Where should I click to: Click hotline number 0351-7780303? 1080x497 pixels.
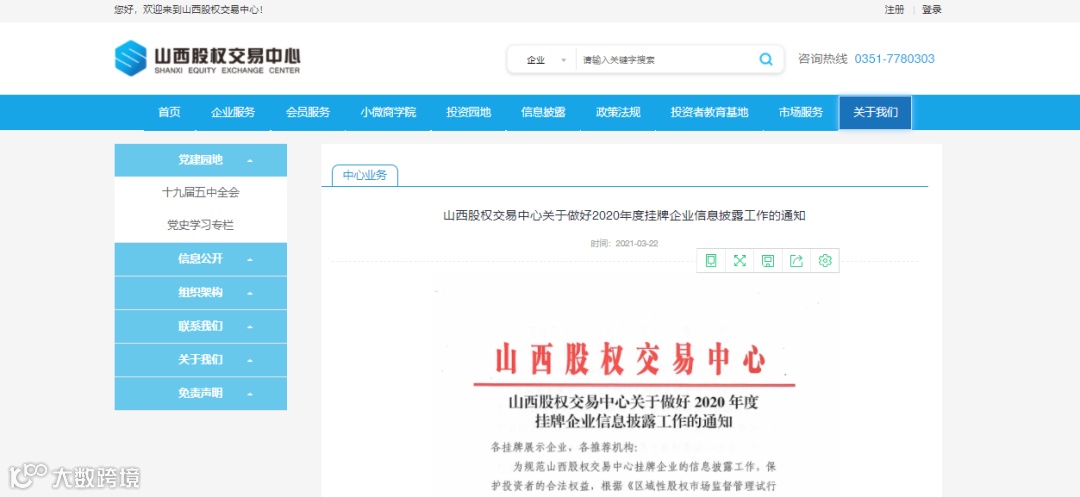coord(895,59)
